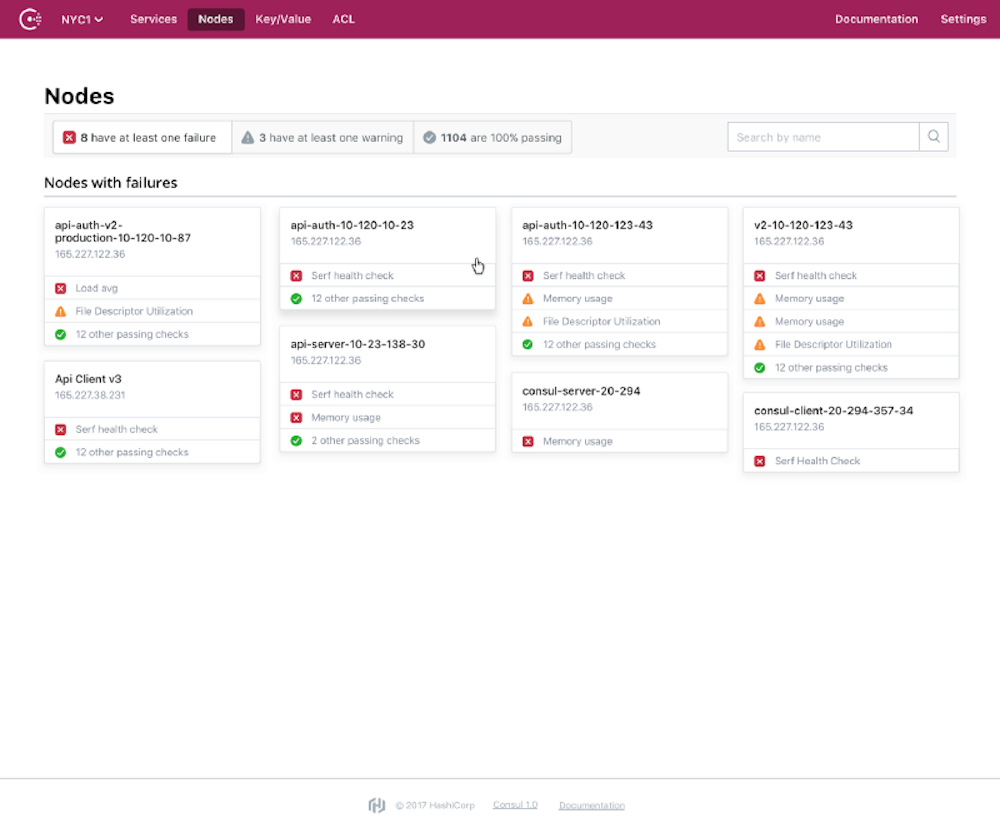Expand the consul-server-20-294 node card

[619, 398]
